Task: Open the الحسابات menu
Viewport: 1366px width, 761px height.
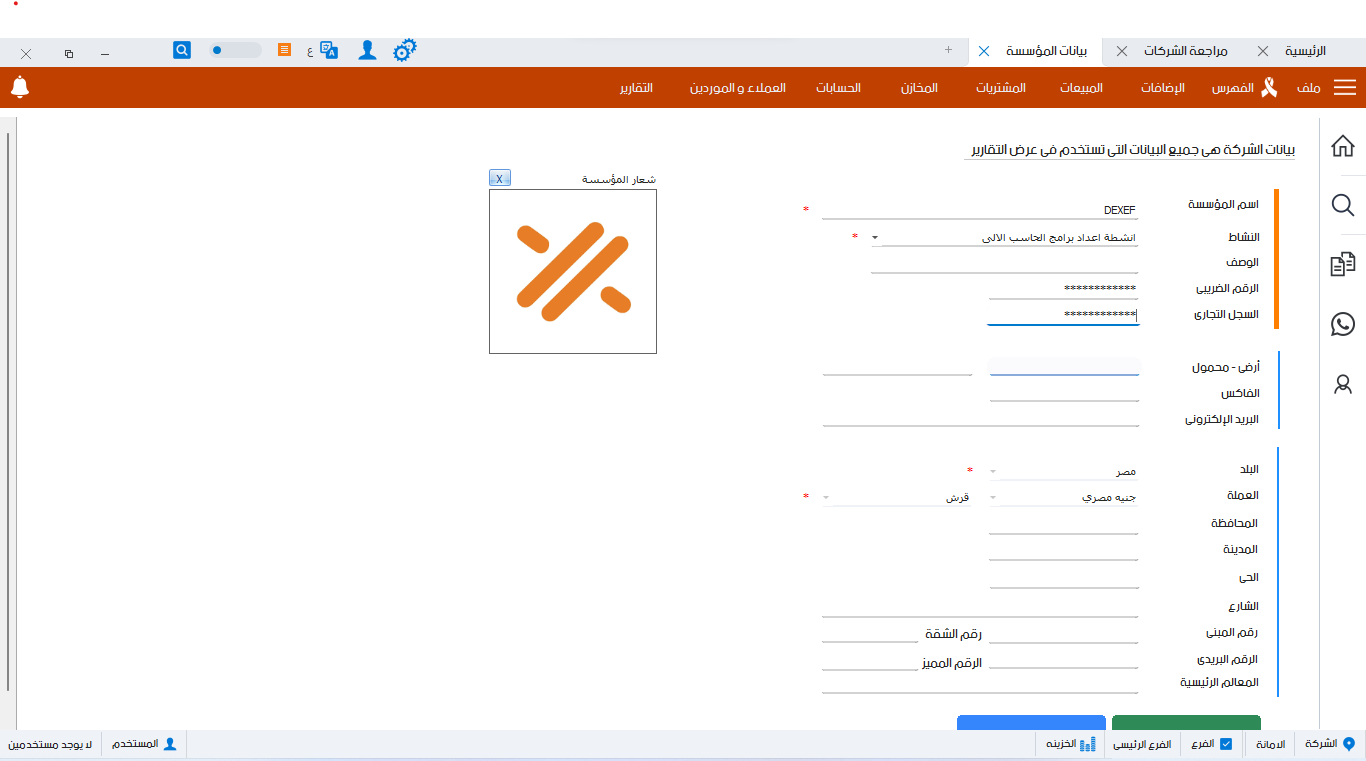Action: click(x=838, y=88)
